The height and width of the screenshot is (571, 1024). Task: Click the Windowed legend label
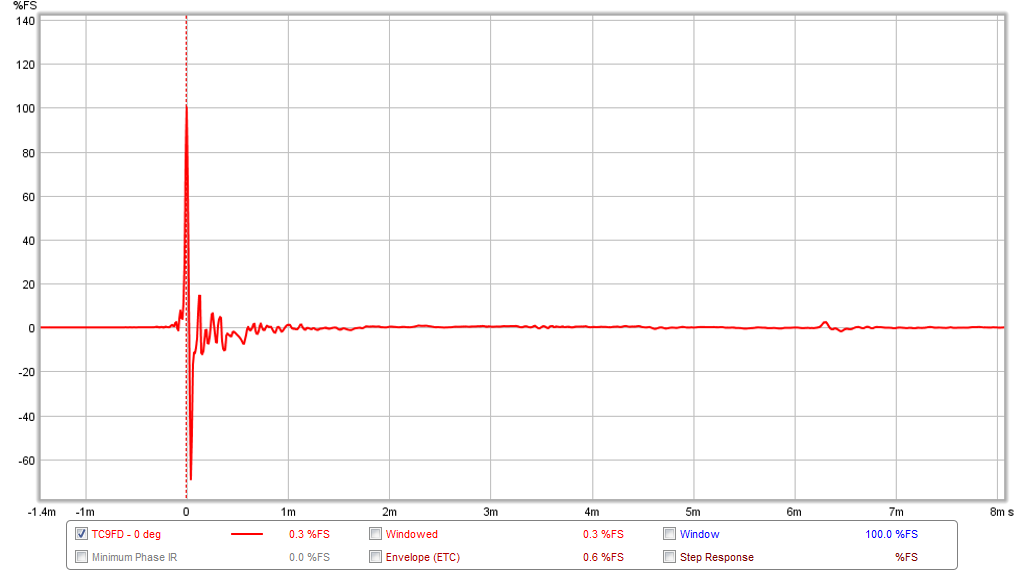pos(411,534)
